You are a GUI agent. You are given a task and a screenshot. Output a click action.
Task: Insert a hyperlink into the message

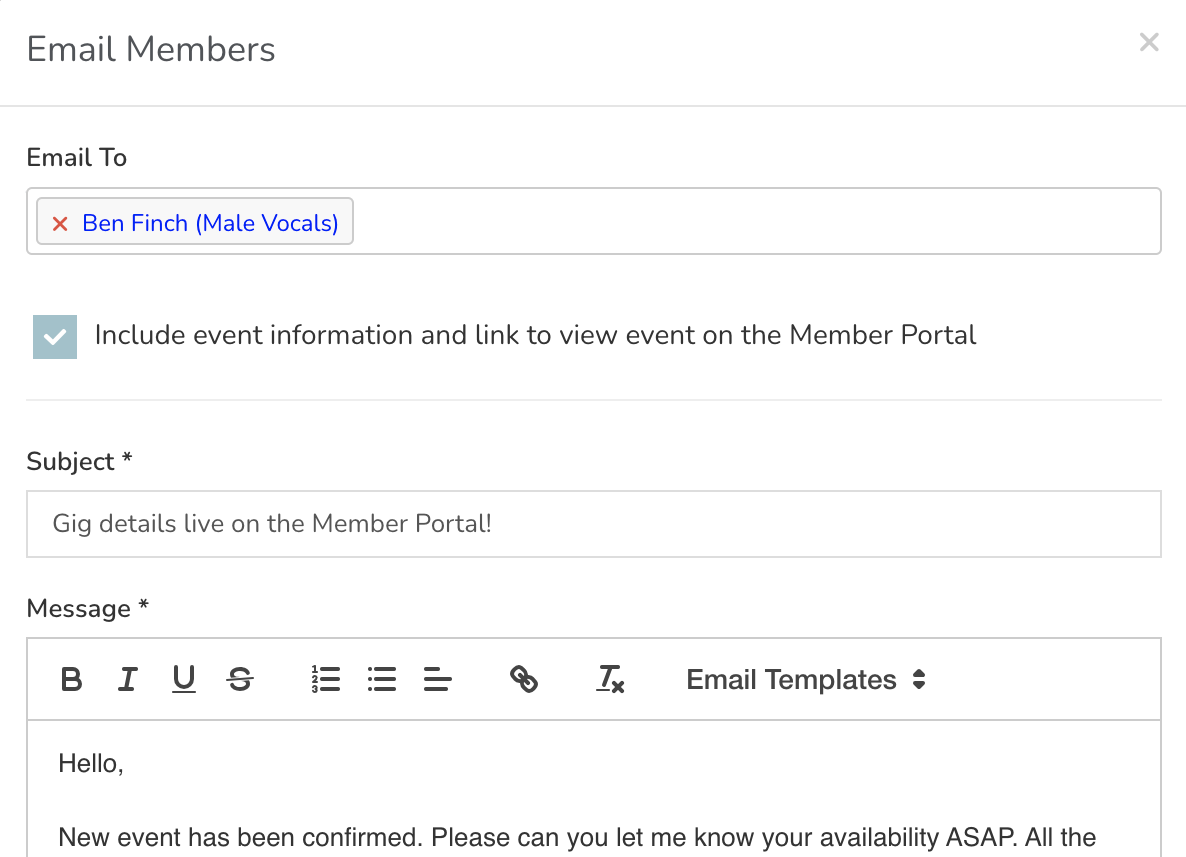point(524,679)
